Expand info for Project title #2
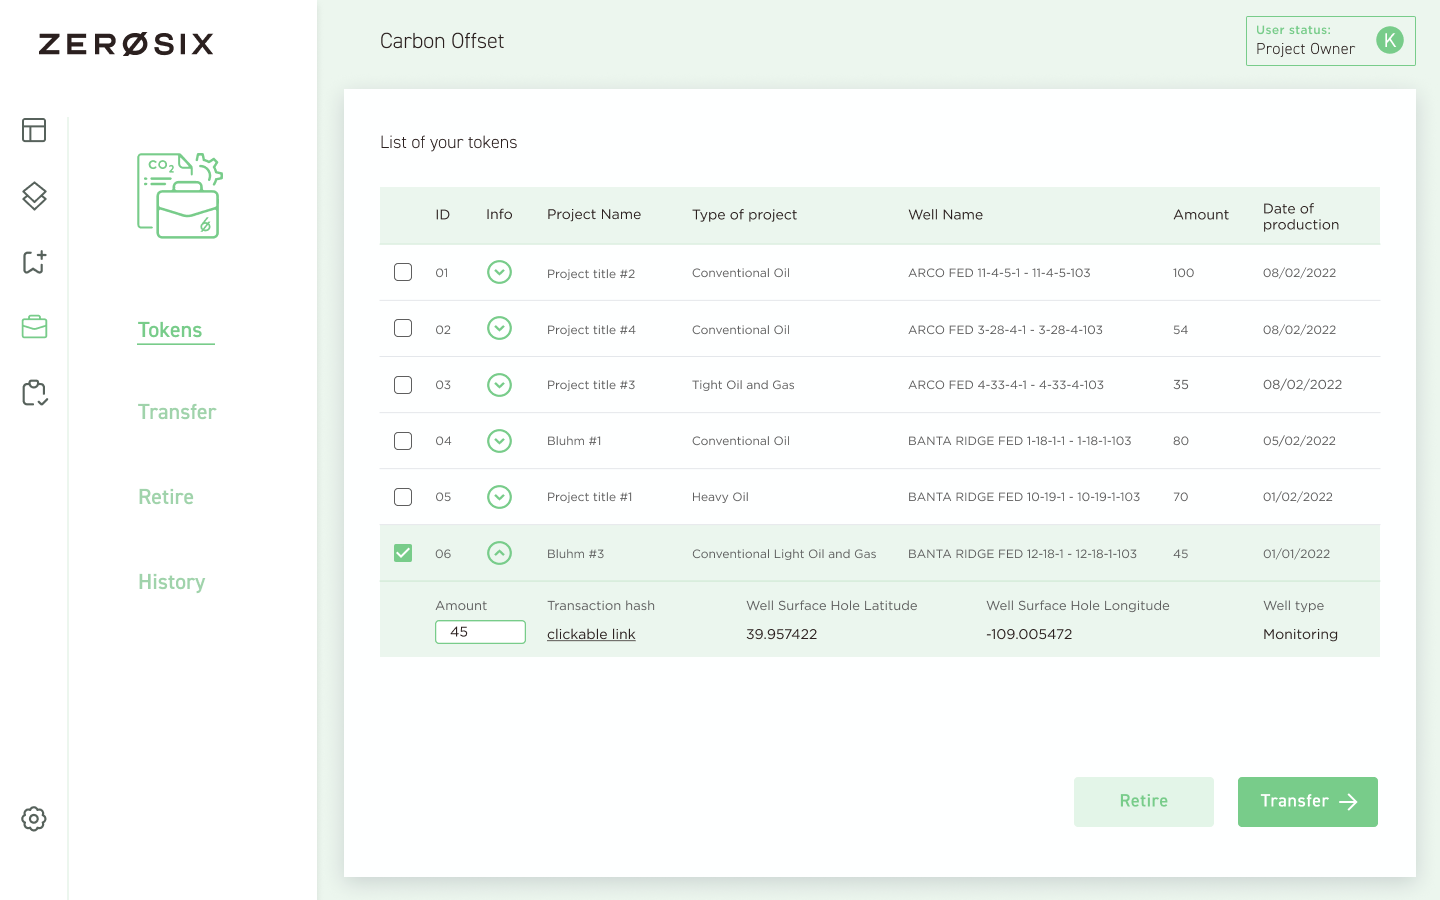 point(499,272)
